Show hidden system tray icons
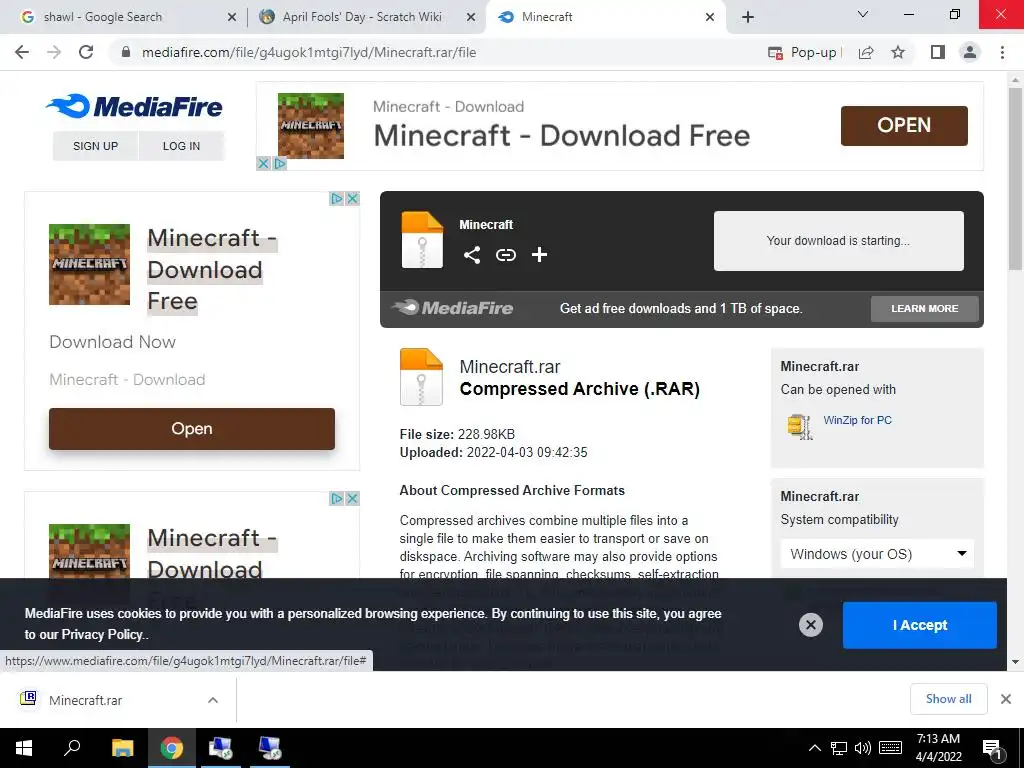The height and width of the screenshot is (768, 1024). coord(815,748)
